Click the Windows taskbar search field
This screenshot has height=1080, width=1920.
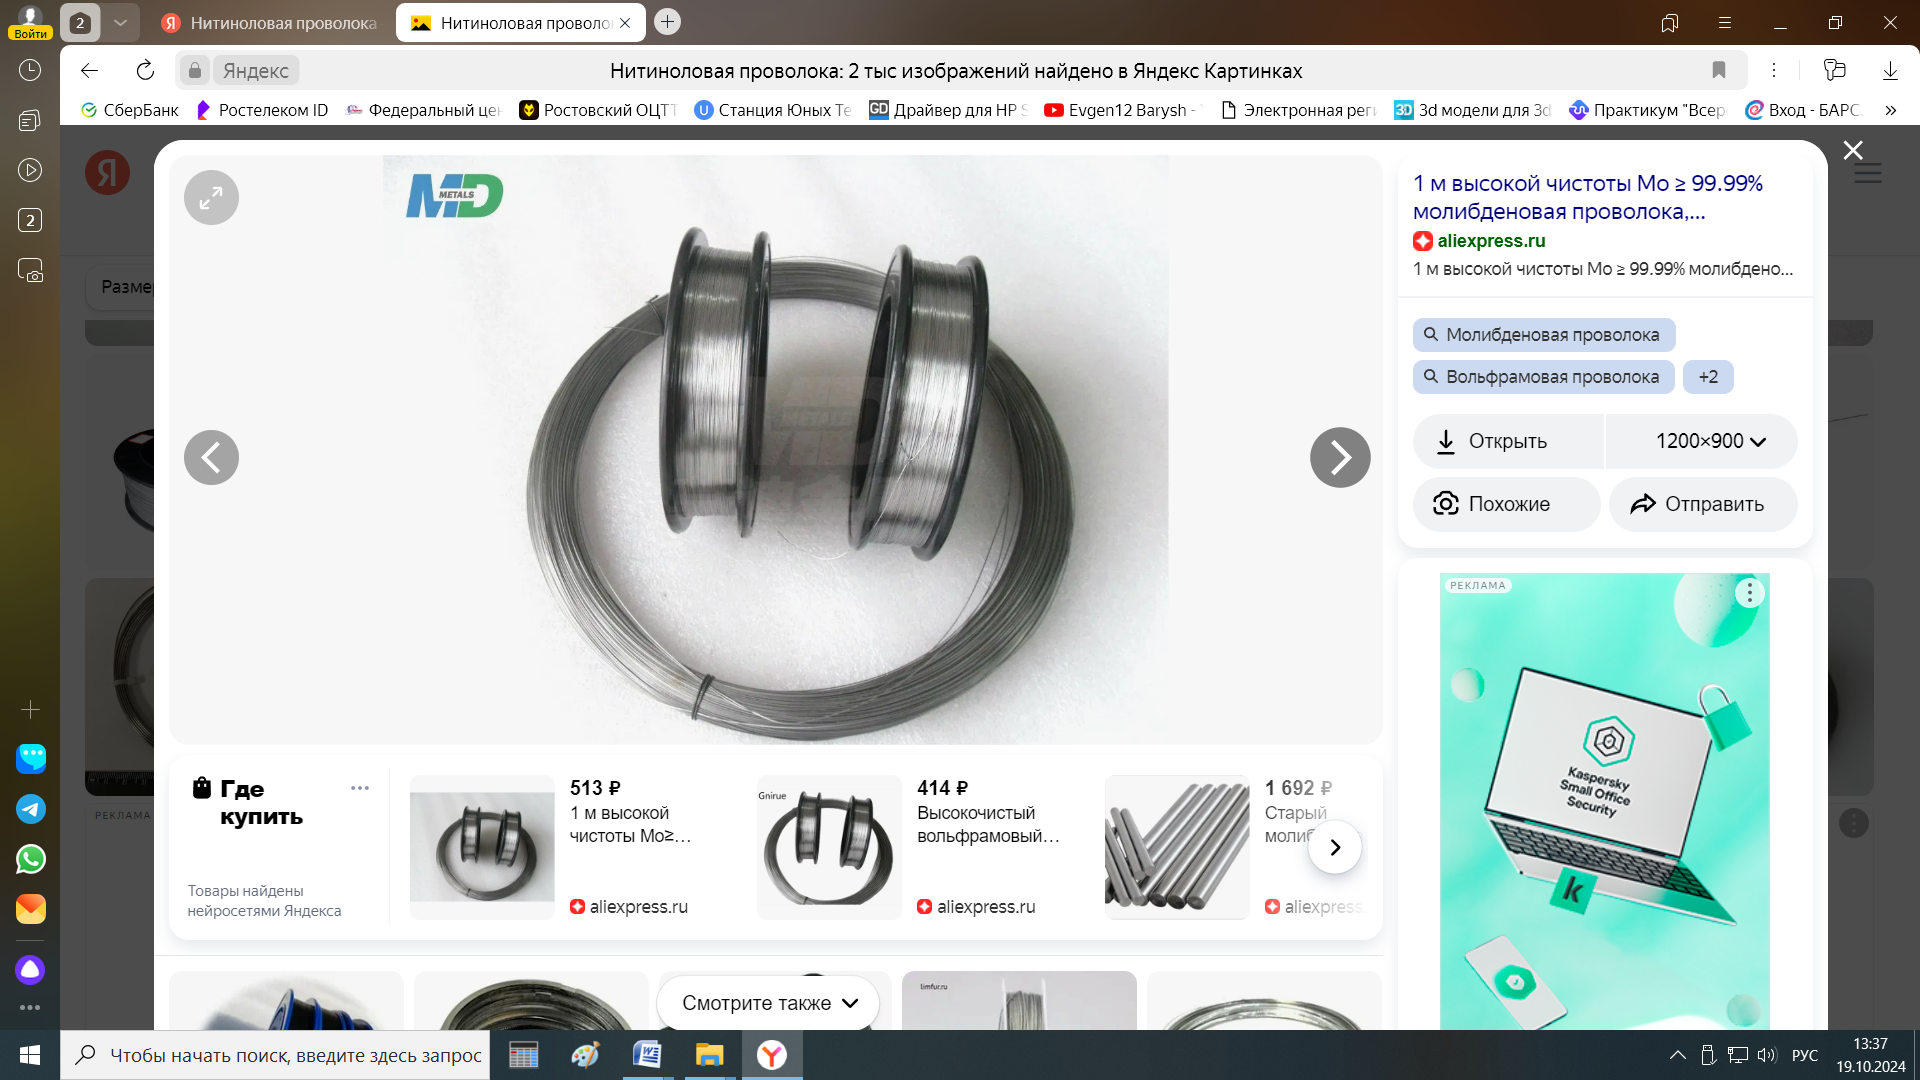pyautogui.click(x=275, y=1055)
